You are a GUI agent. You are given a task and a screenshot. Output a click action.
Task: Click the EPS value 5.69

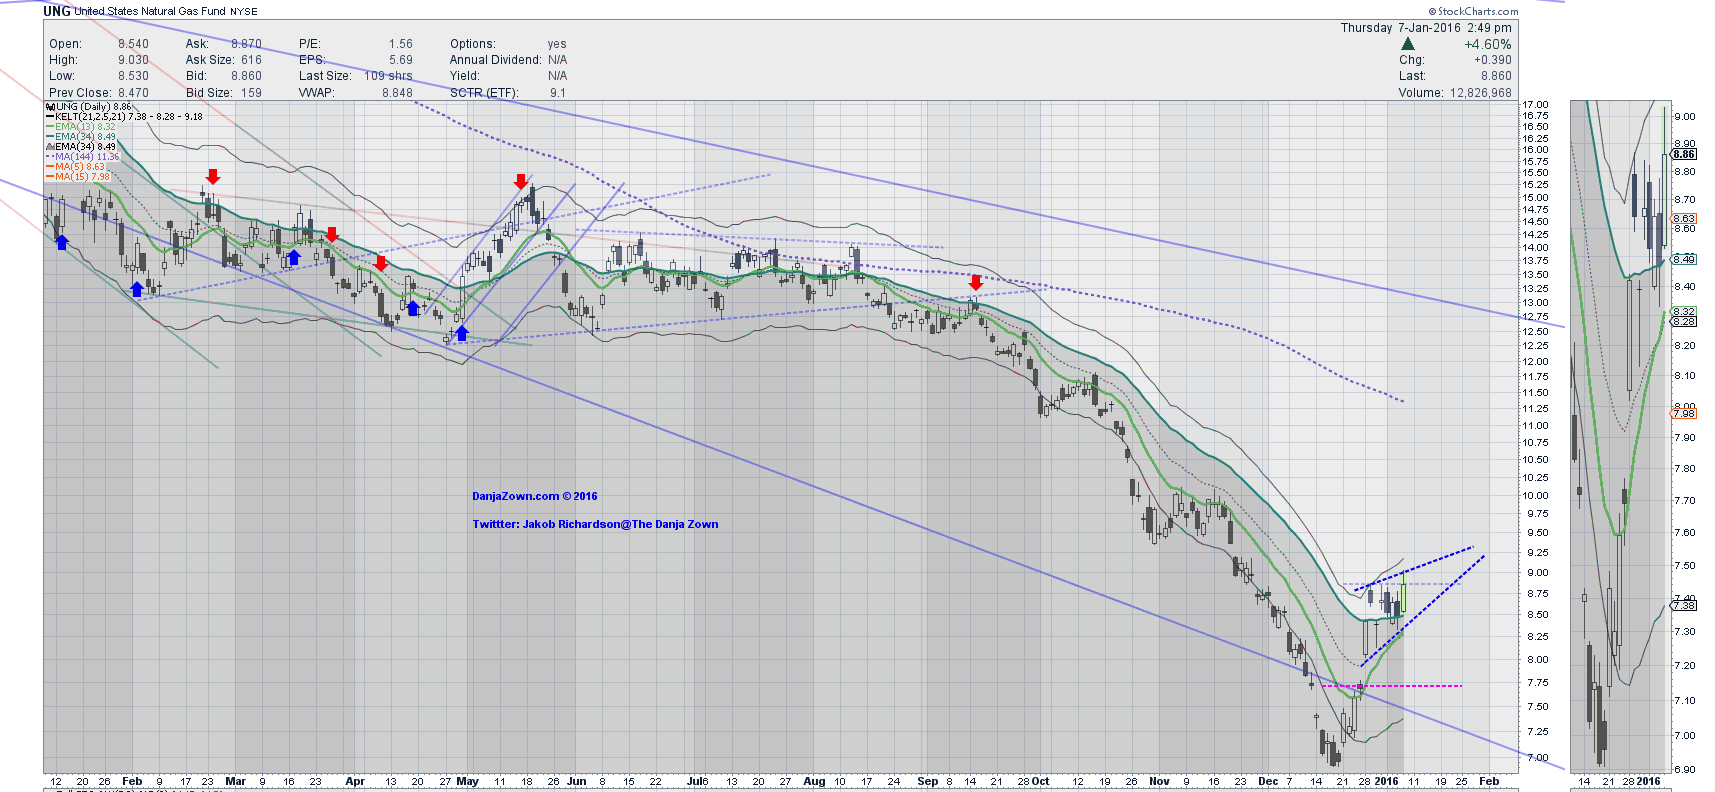tap(400, 60)
